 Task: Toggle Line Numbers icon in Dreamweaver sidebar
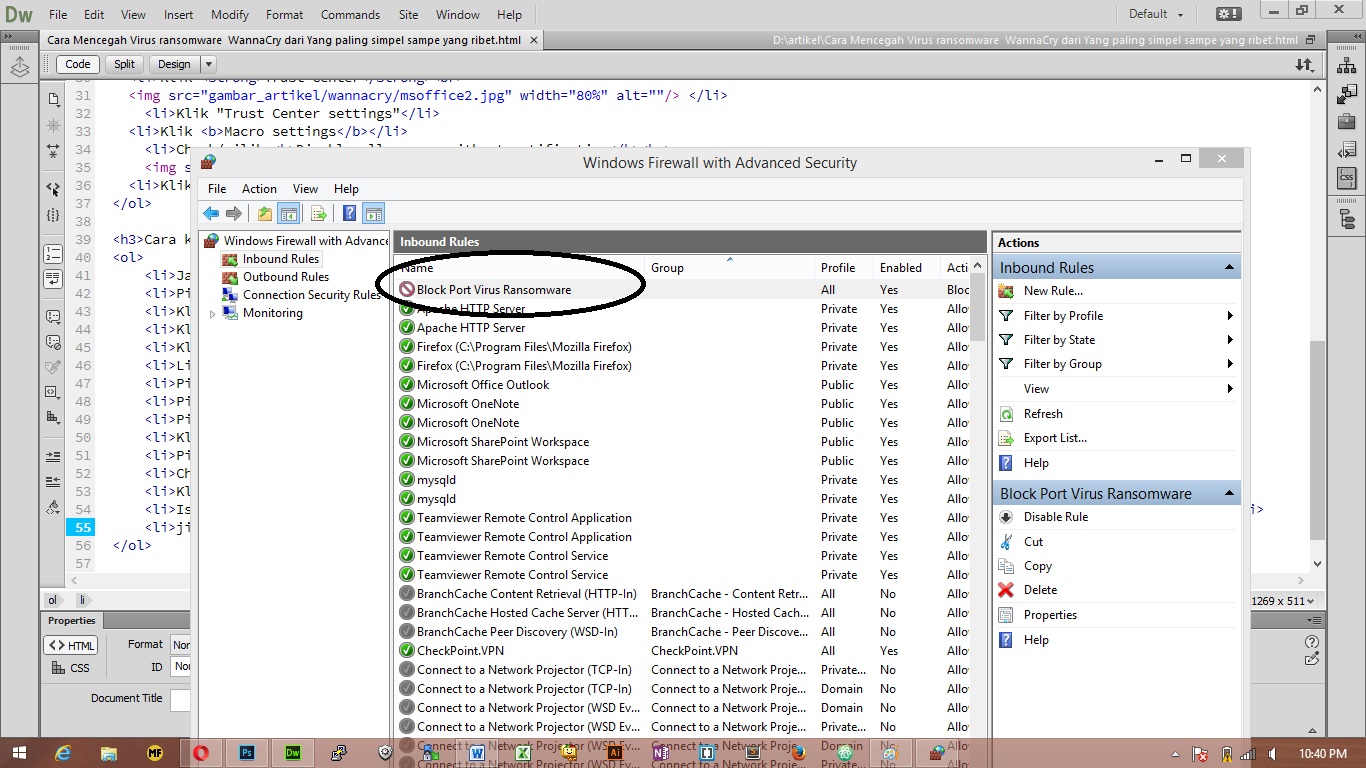click(53, 254)
